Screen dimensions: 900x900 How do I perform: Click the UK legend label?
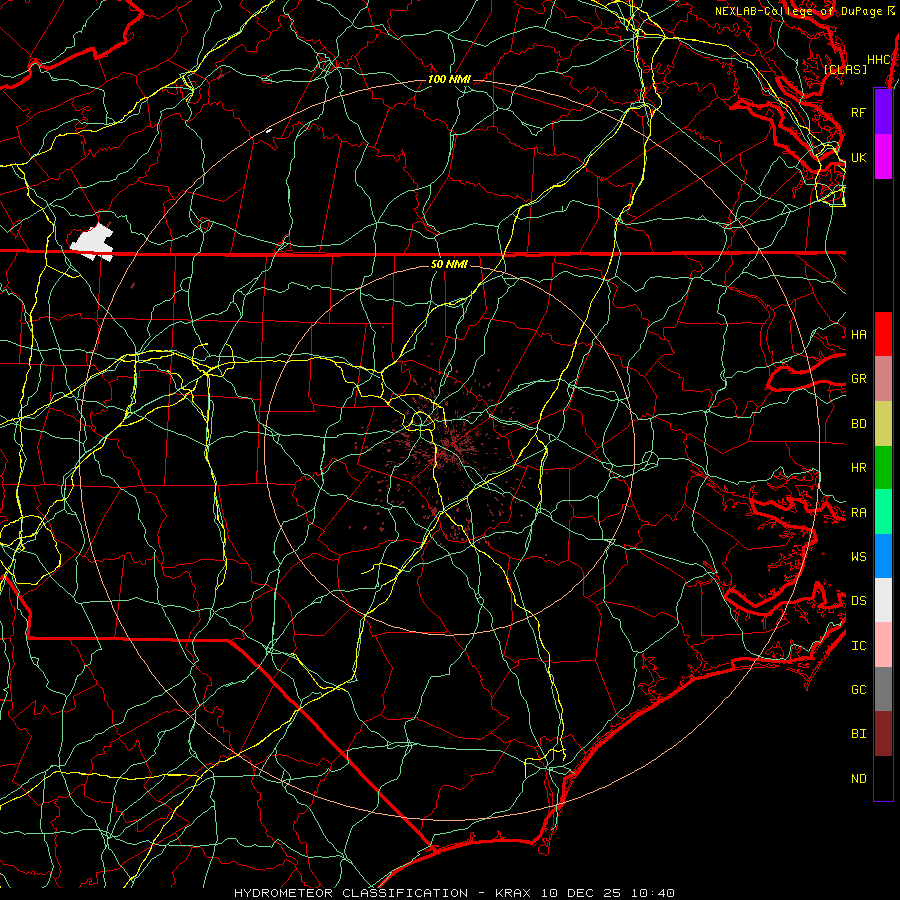[x=859, y=157]
